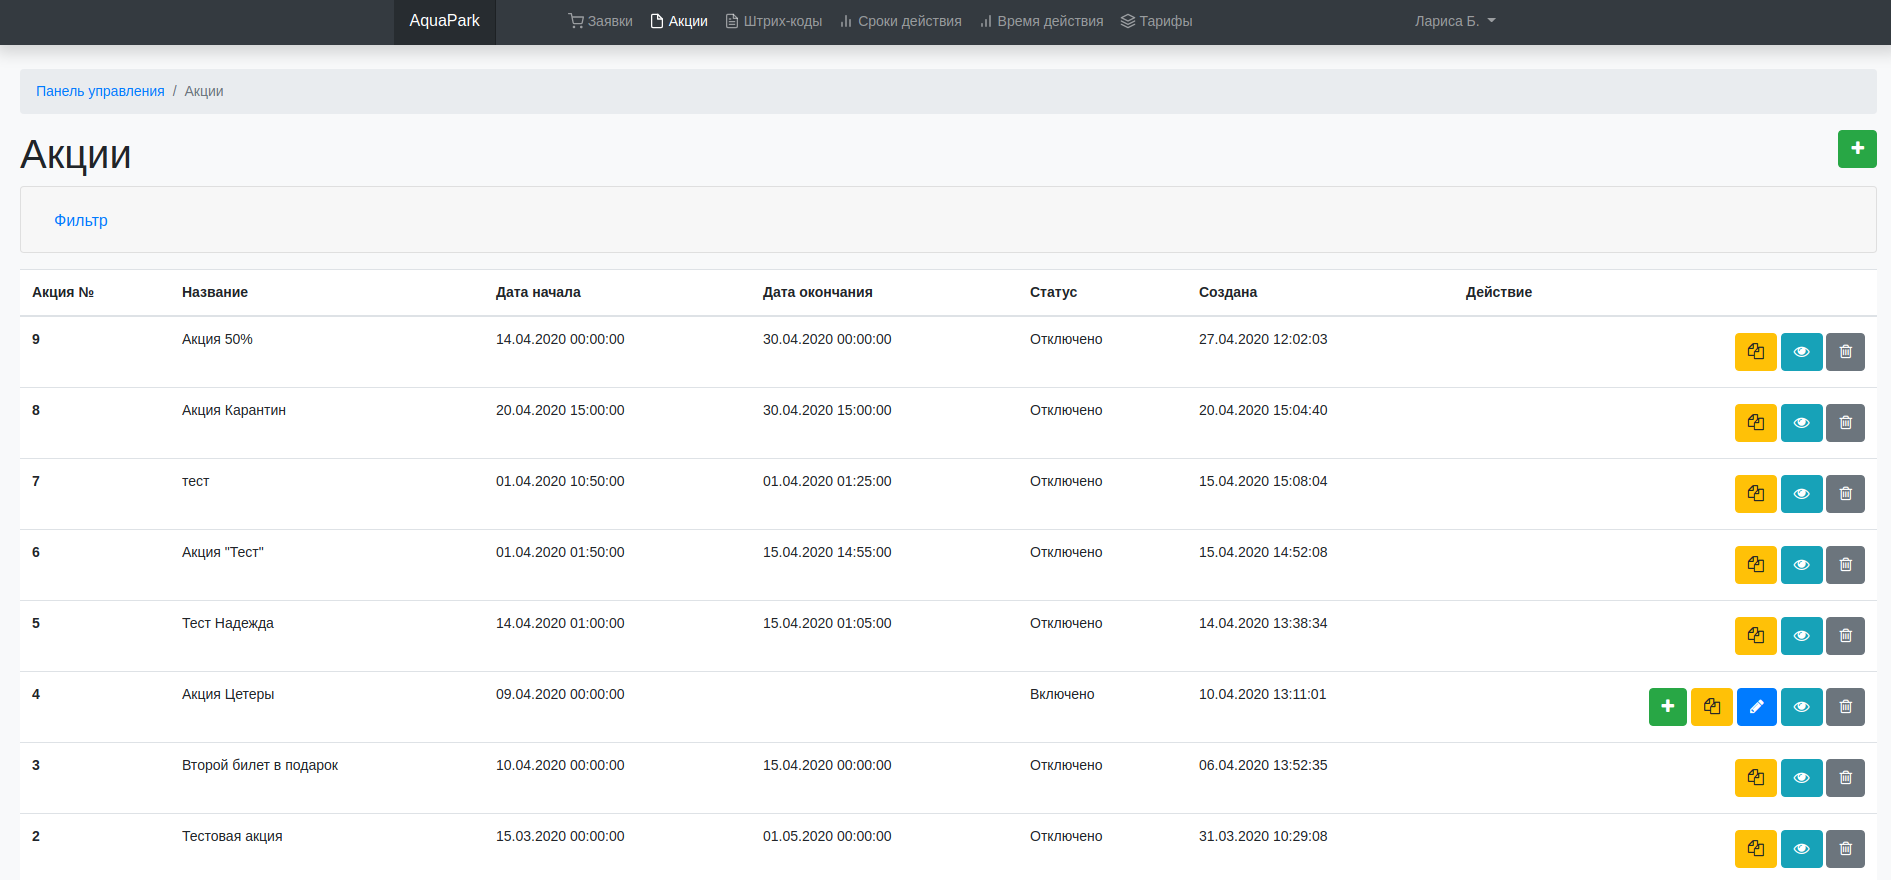This screenshot has height=880, width=1891.
Task: Open the Заявки menu item
Action: coord(600,21)
